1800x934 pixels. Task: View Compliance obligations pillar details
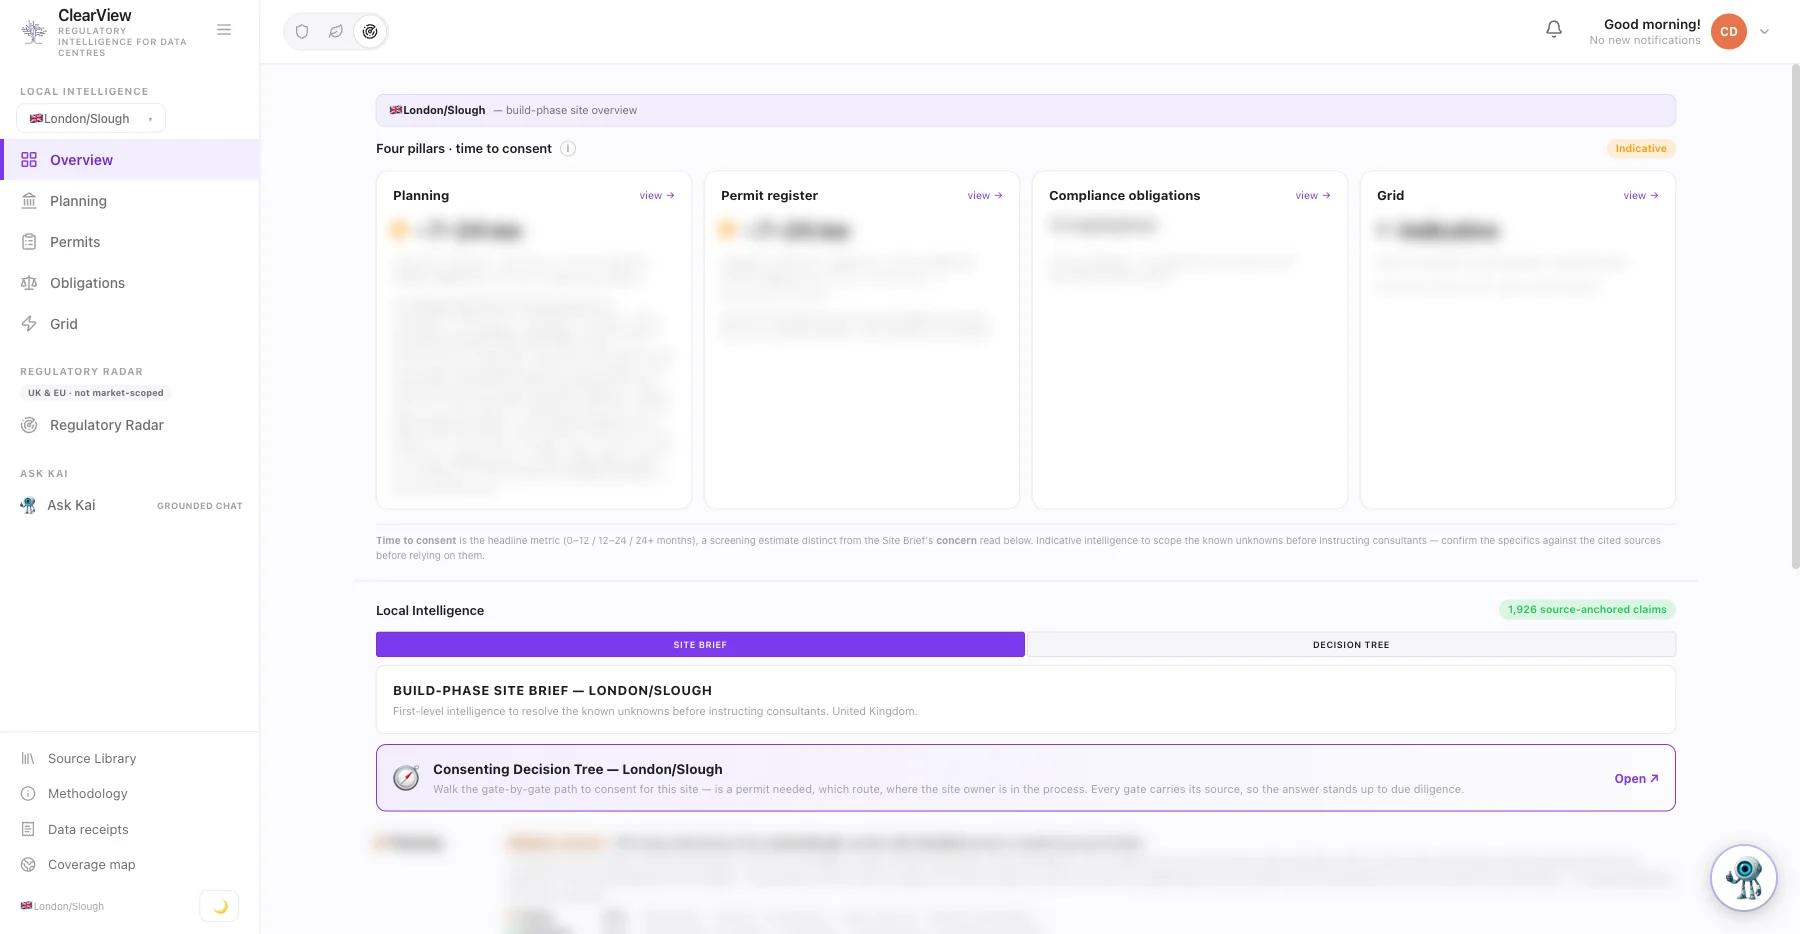1313,196
